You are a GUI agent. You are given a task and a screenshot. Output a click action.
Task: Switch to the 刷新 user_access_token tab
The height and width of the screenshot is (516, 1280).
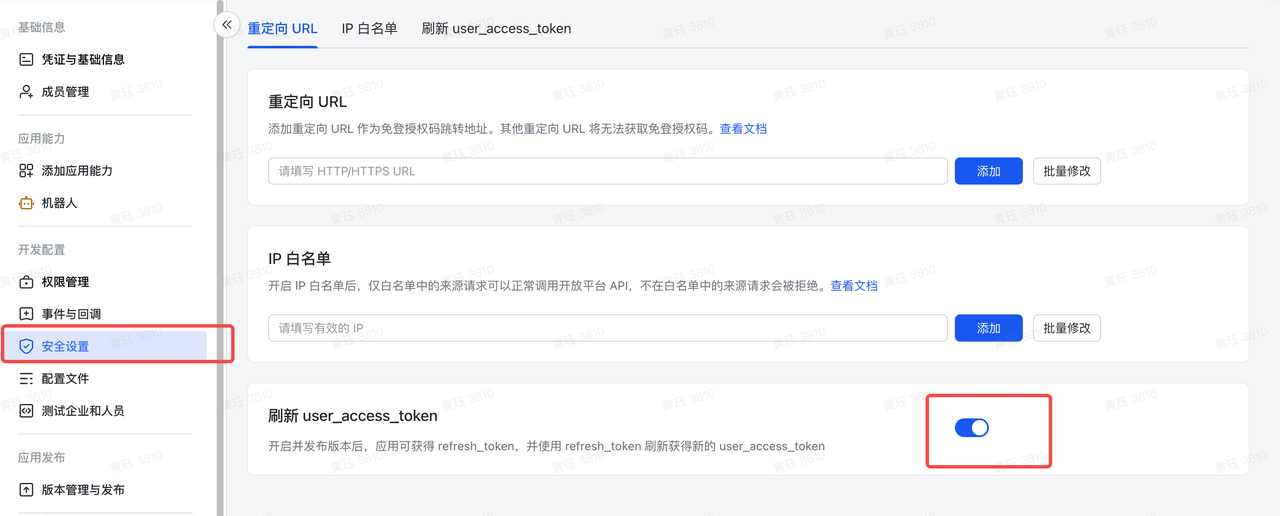496,28
